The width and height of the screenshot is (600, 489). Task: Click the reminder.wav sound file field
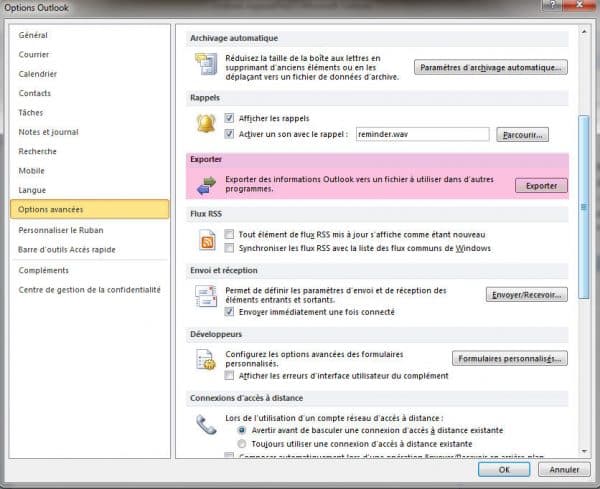(421, 134)
